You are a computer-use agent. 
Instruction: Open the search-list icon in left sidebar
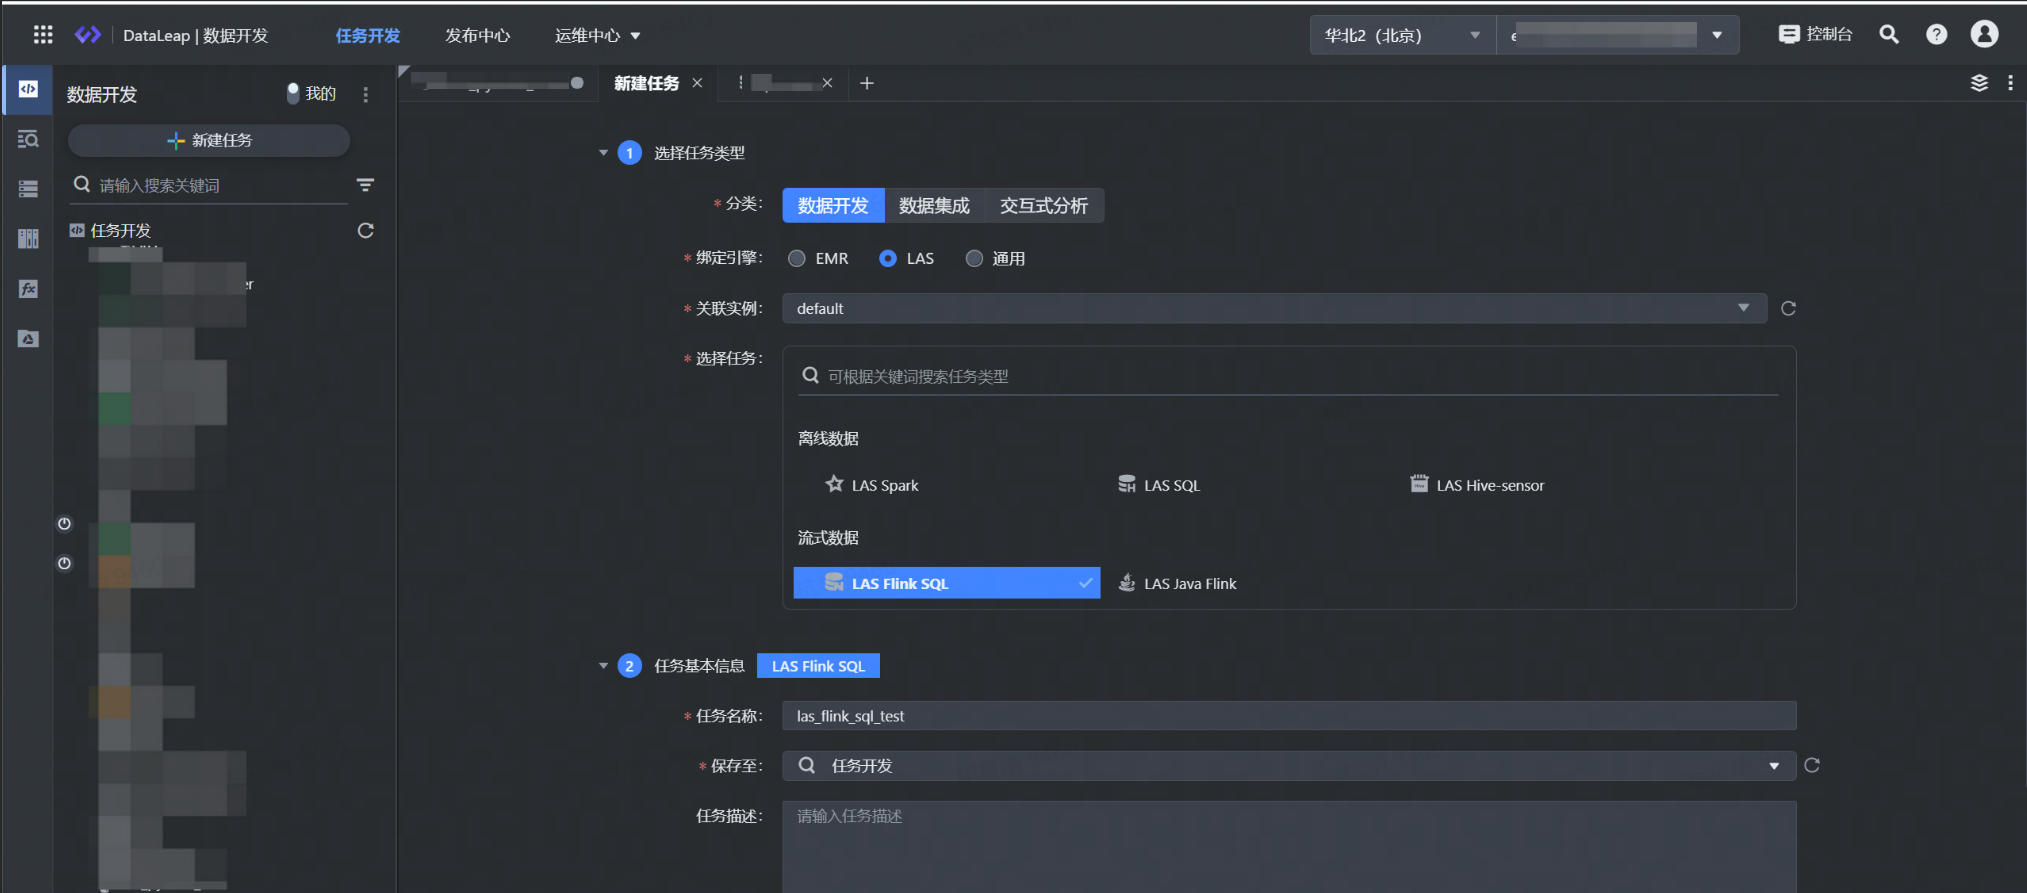click(28, 139)
